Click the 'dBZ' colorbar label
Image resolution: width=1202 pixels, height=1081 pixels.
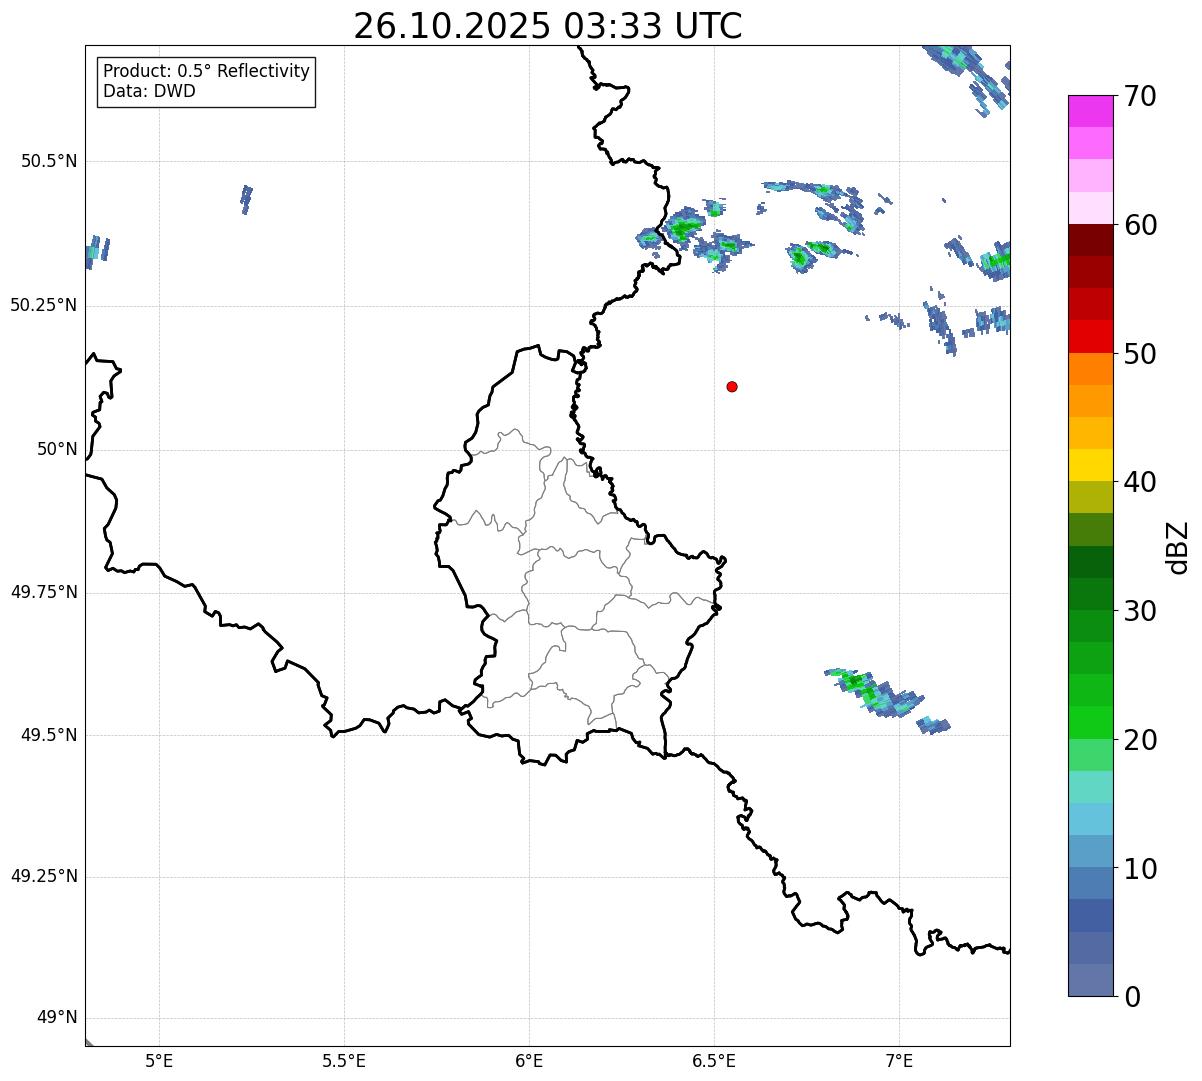pyautogui.click(x=1178, y=546)
